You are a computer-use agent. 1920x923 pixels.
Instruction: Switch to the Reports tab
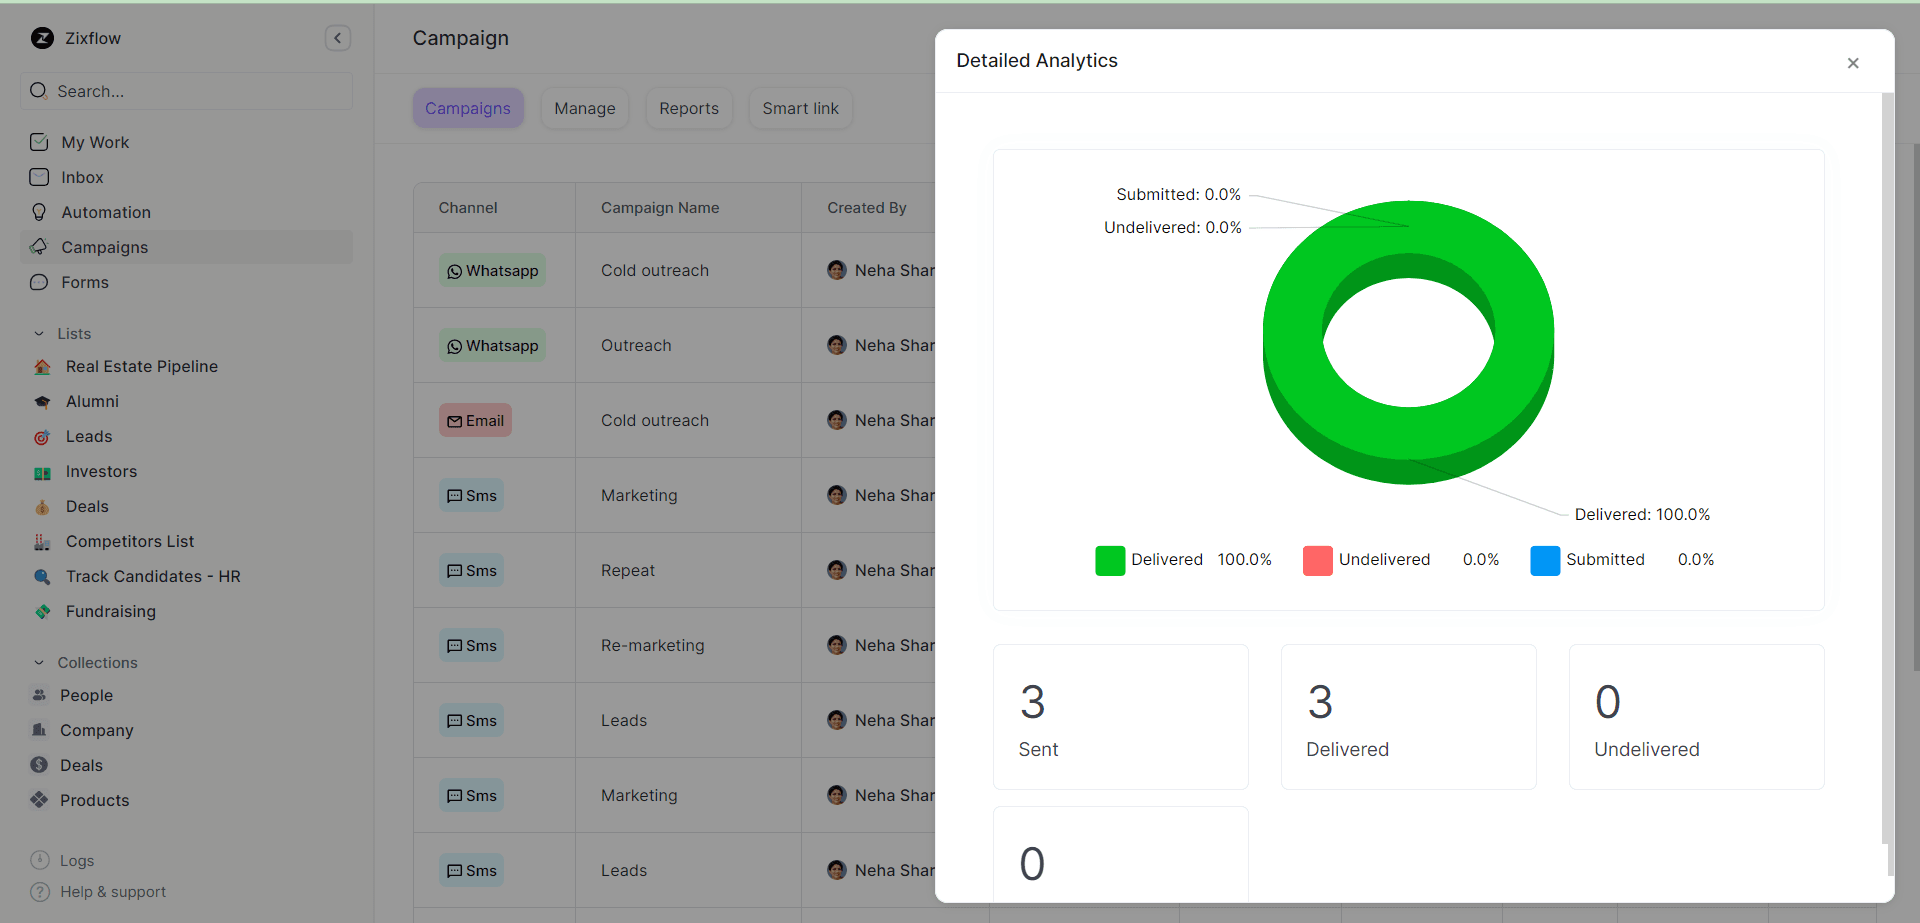pos(689,108)
